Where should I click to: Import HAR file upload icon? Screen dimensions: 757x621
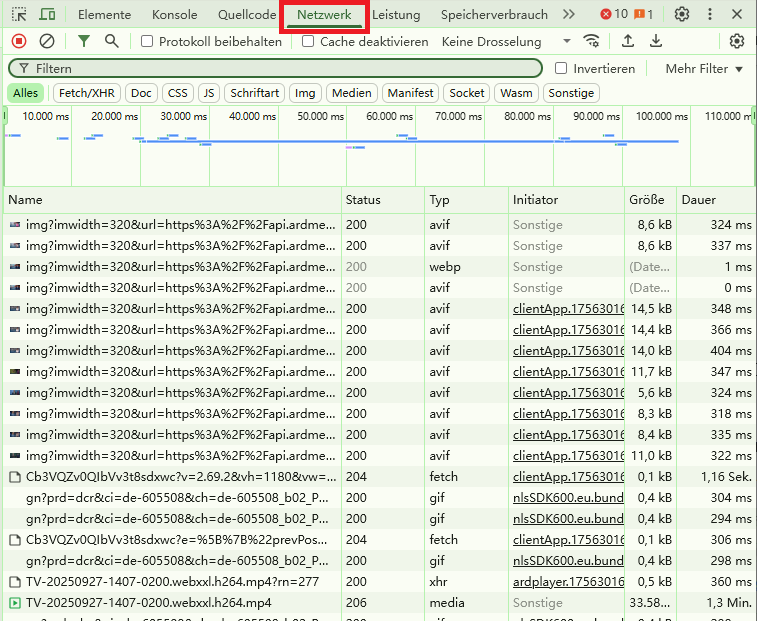pyautogui.click(x=628, y=41)
